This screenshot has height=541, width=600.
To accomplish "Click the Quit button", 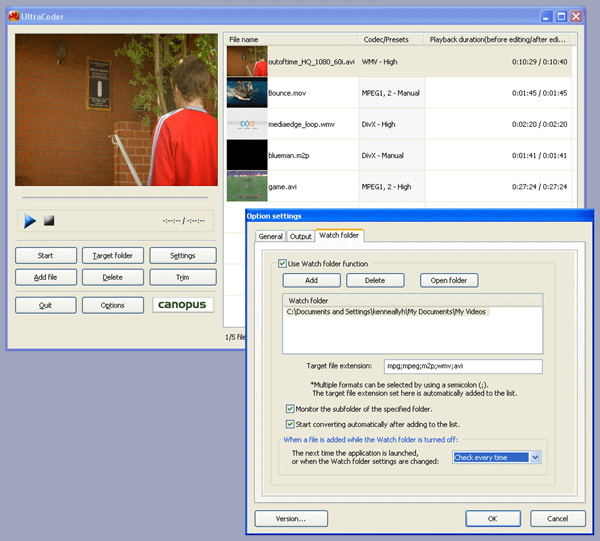I will coord(46,305).
